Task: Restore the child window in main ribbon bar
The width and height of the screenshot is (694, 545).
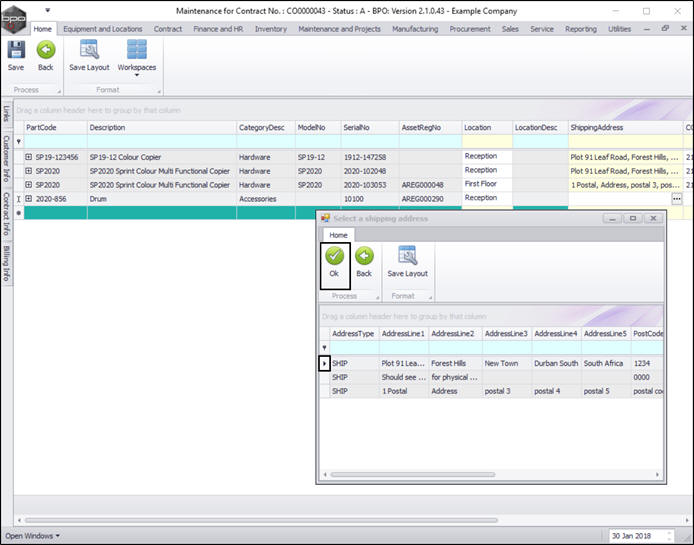Action: coord(665,28)
